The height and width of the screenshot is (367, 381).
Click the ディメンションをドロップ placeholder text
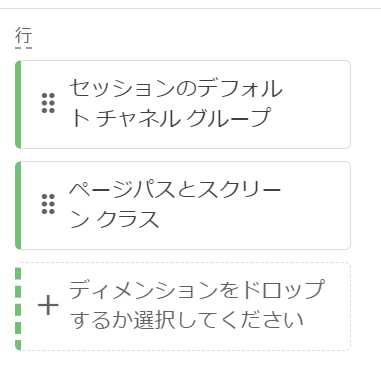pyautogui.click(x=197, y=289)
